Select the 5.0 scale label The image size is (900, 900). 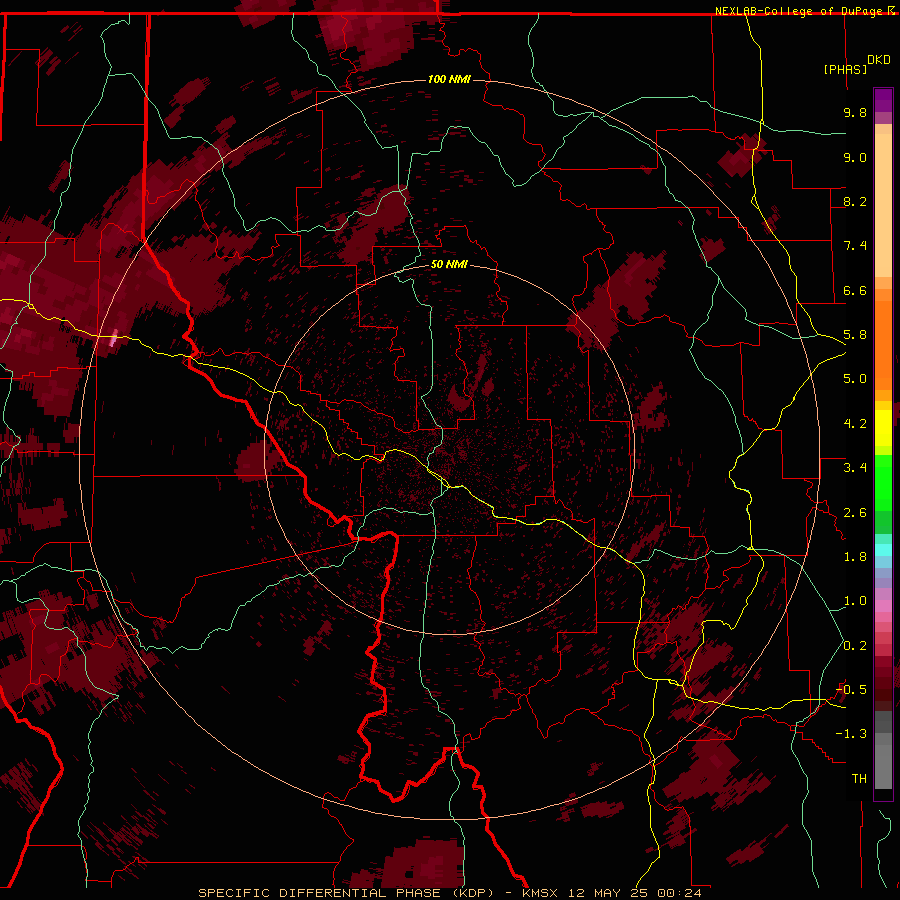click(855, 379)
